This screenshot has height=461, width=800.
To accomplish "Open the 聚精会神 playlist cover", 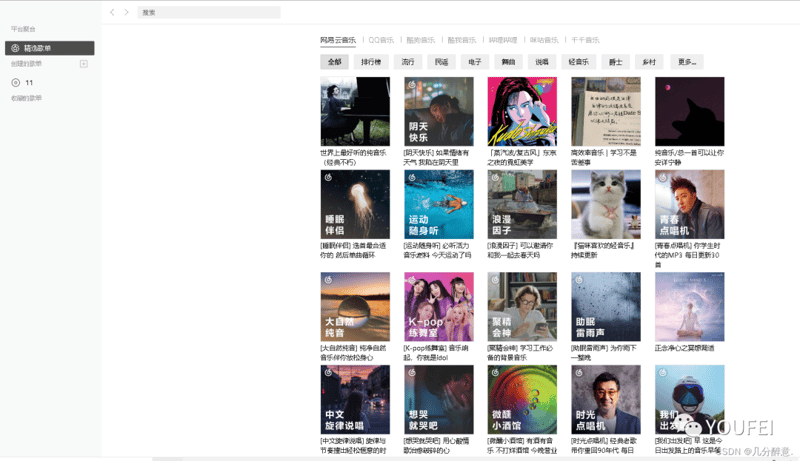I will (522, 306).
